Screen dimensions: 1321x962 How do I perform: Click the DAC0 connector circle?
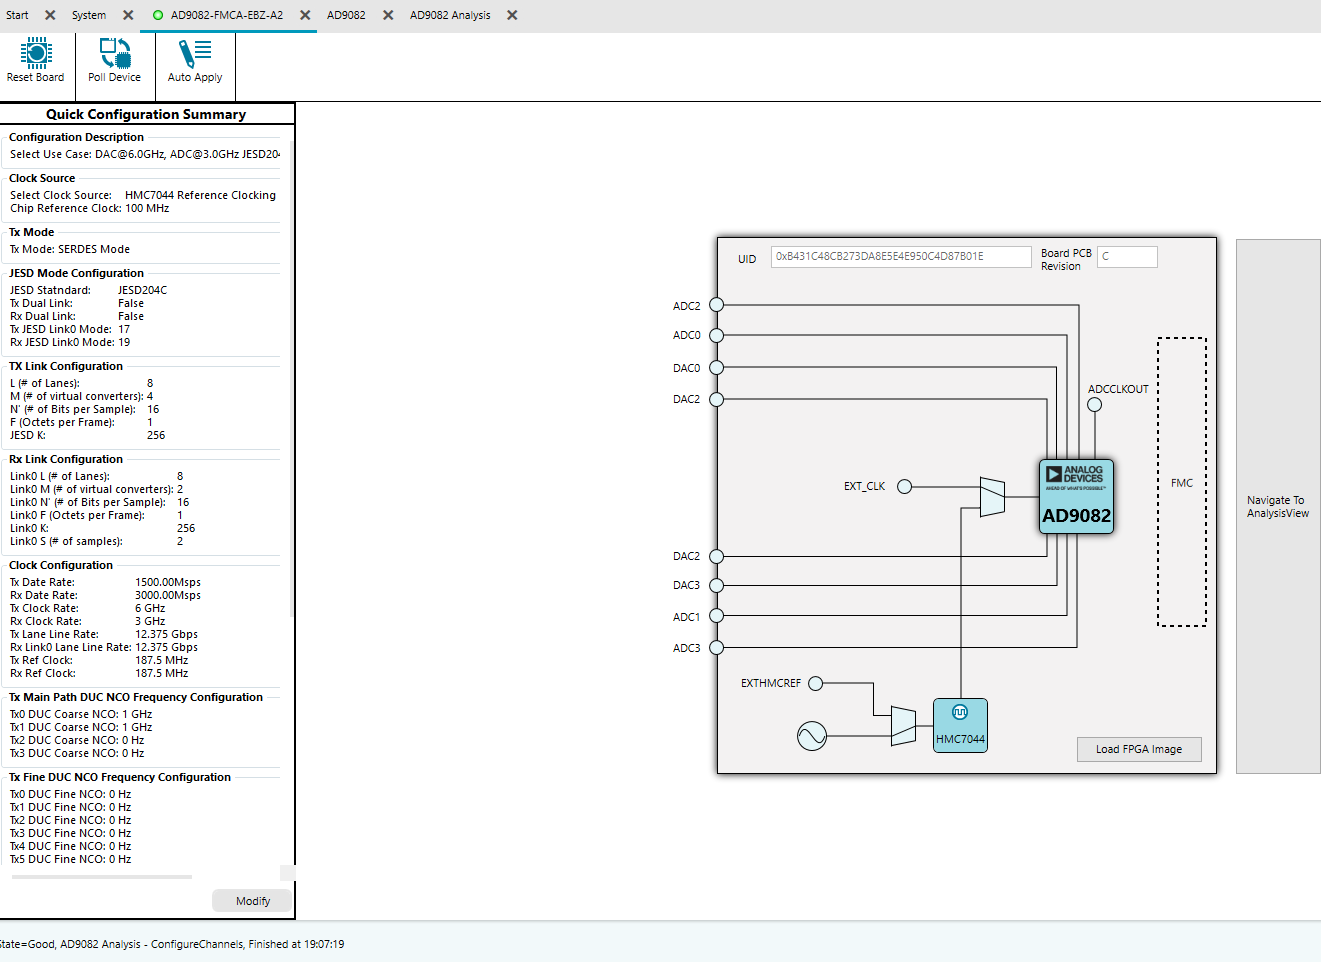pyautogui.click(x=716, y=368)
